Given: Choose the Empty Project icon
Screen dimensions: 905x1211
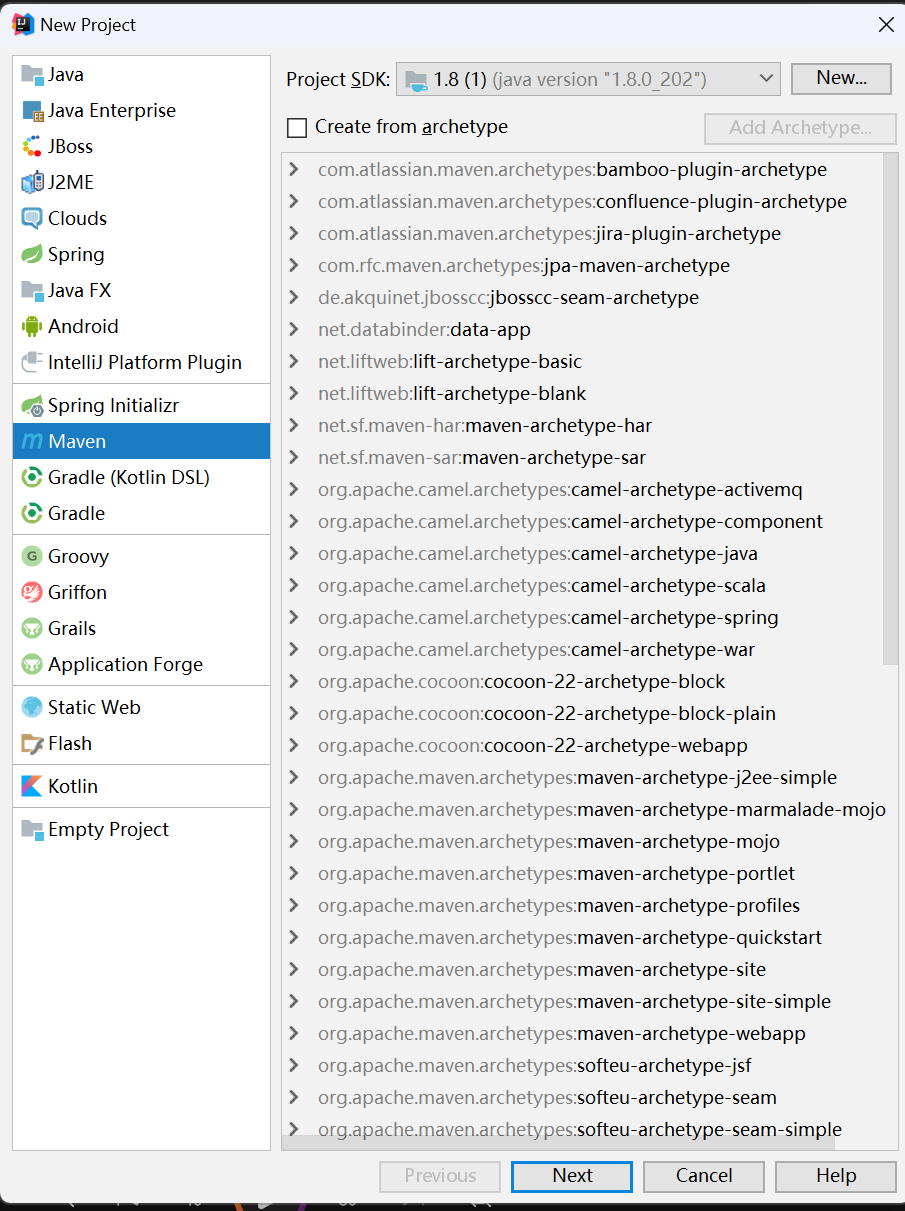Looking at the screenshot, I should tap(32, 830).
